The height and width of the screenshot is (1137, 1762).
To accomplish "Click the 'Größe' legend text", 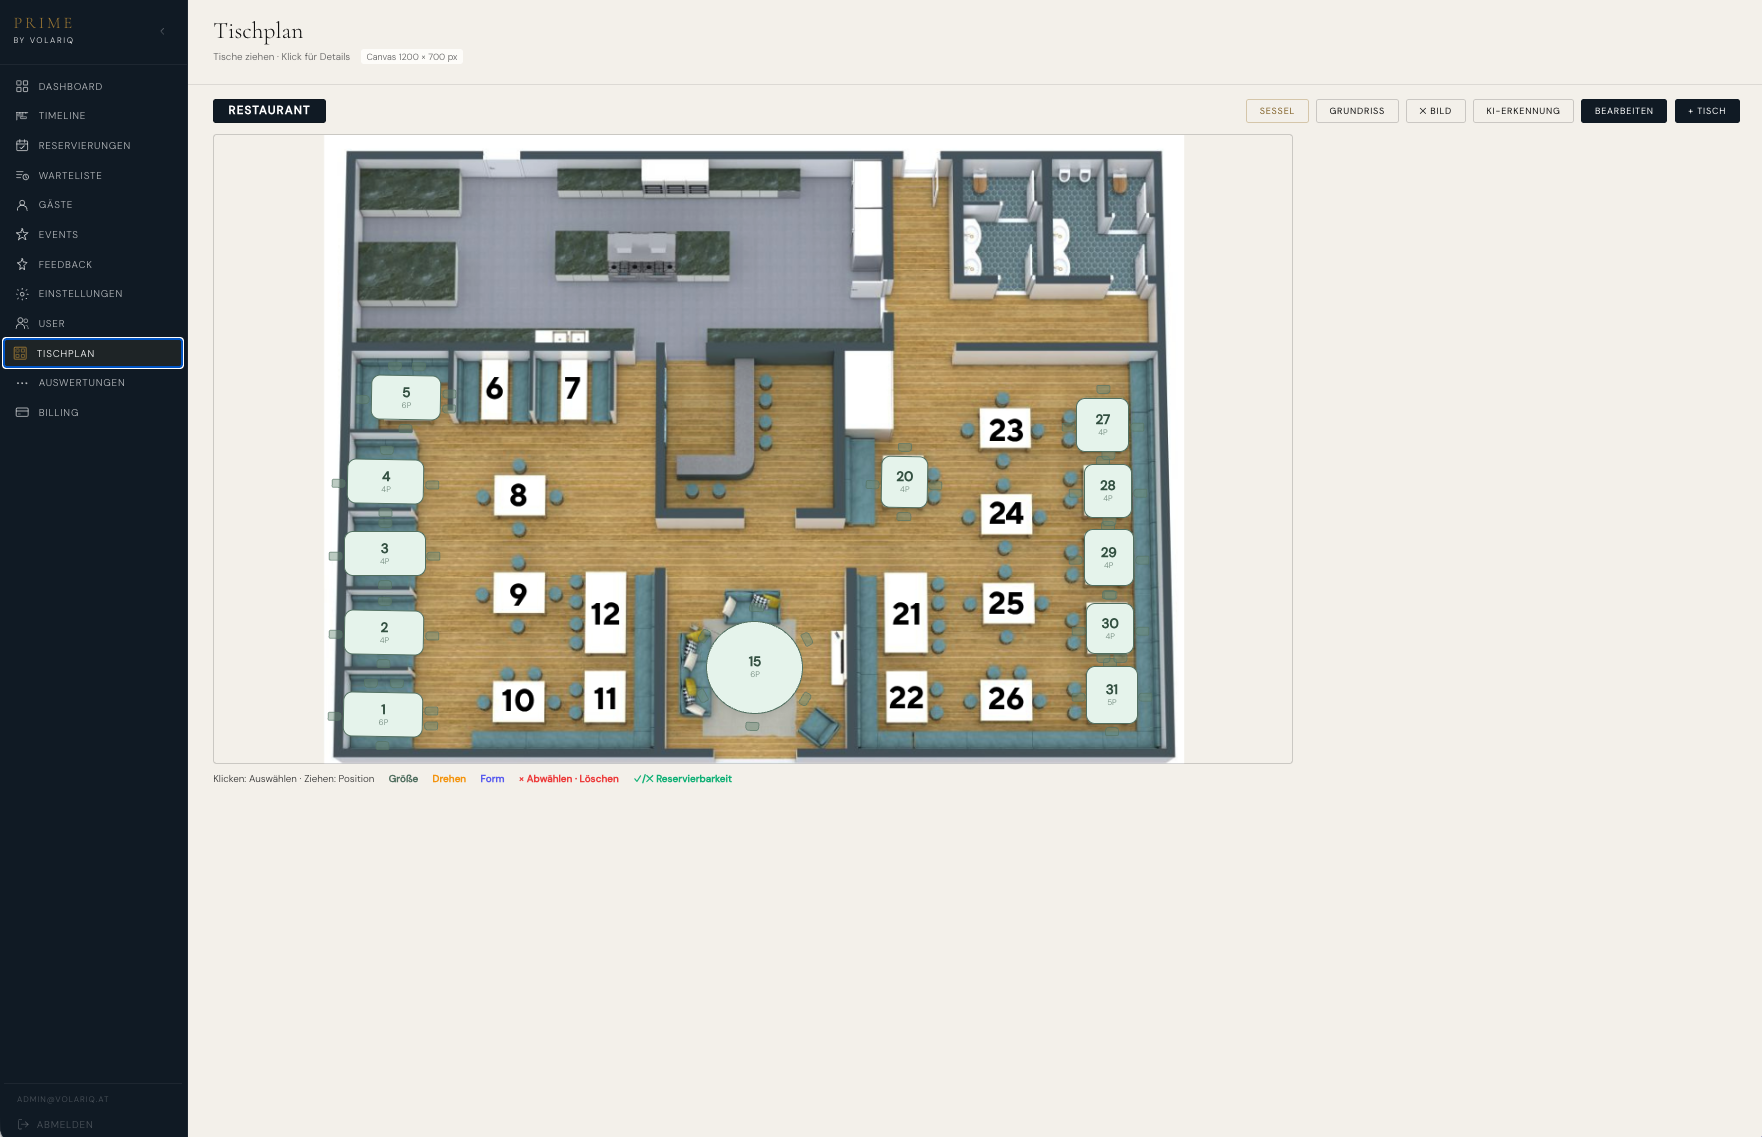I will [x=403, y=779].
